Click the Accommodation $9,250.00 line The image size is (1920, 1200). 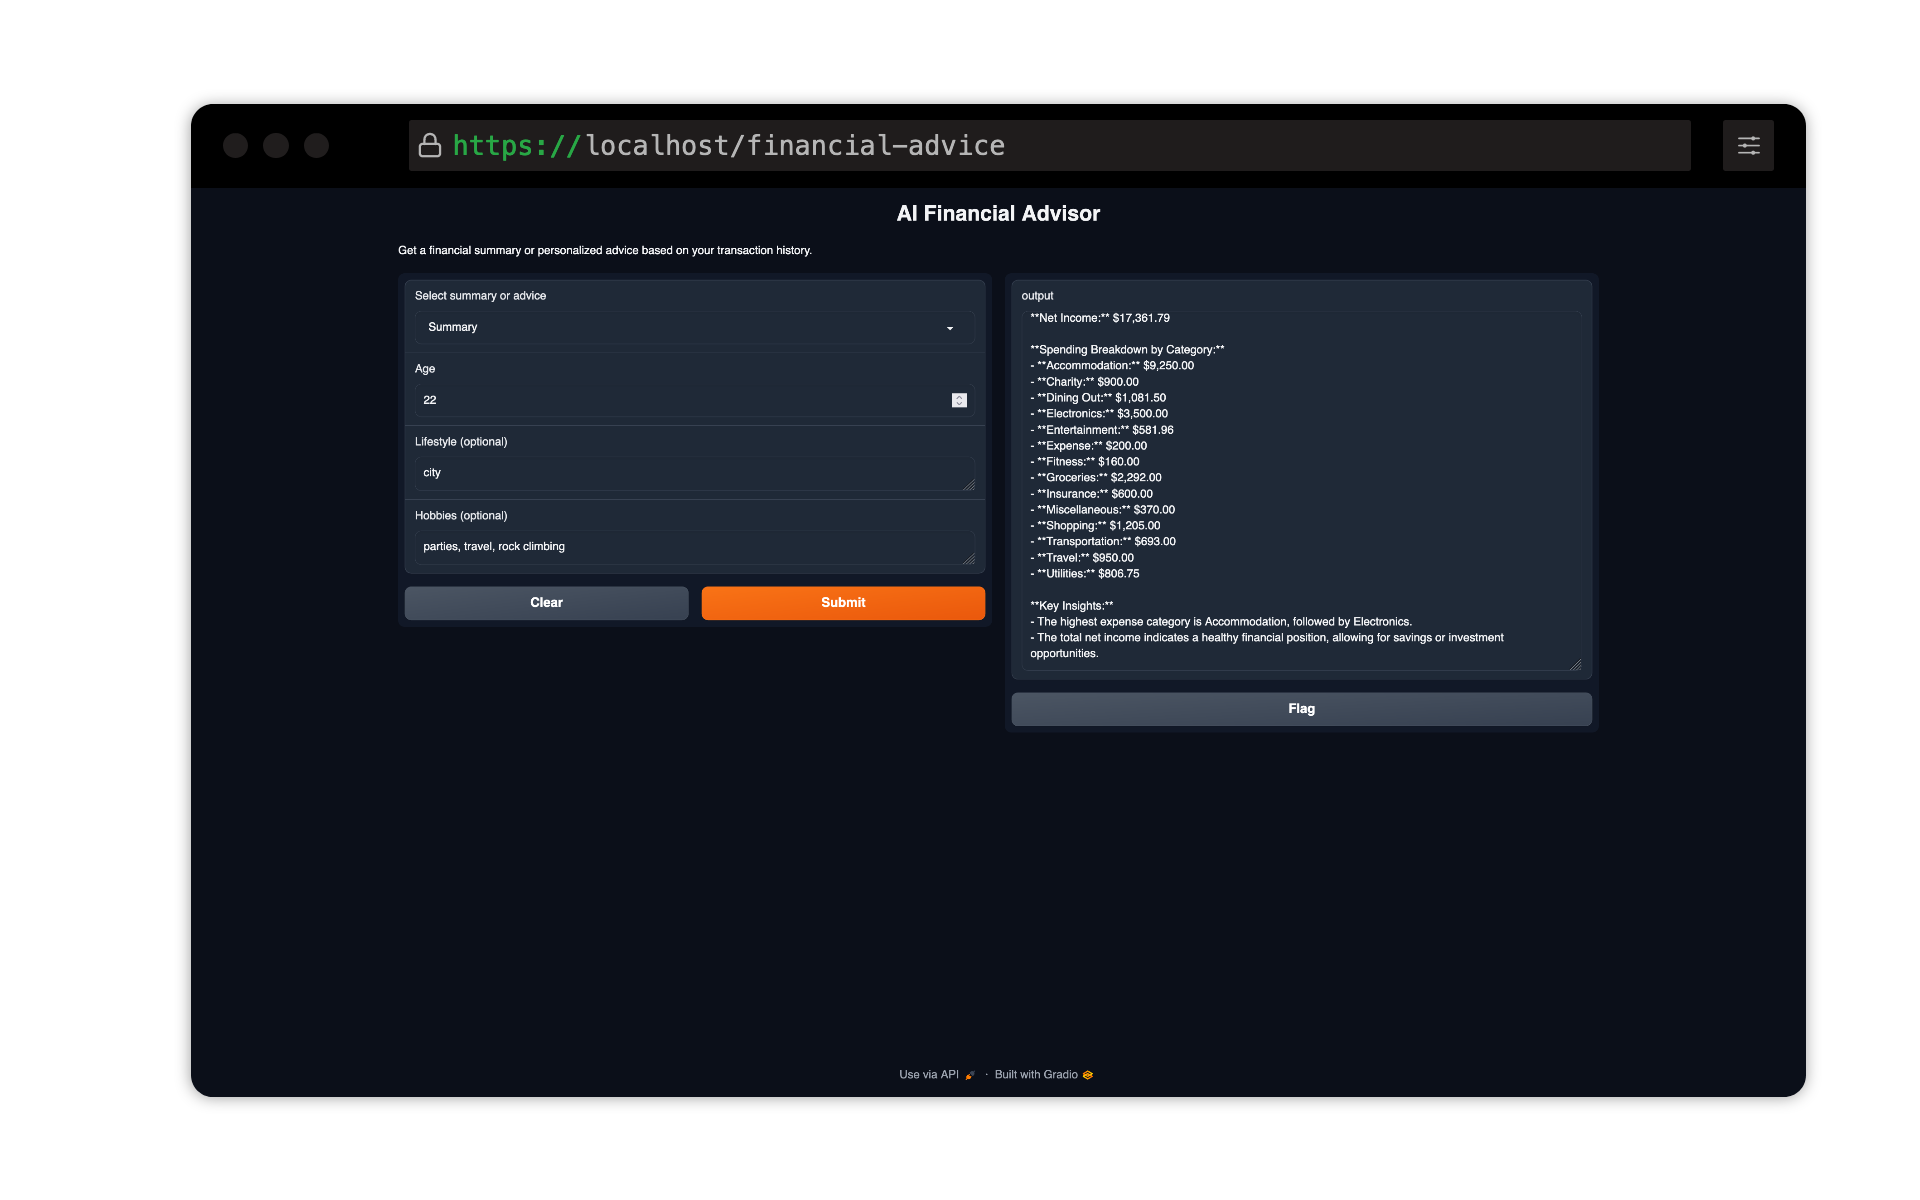[x=1112, y=366]
